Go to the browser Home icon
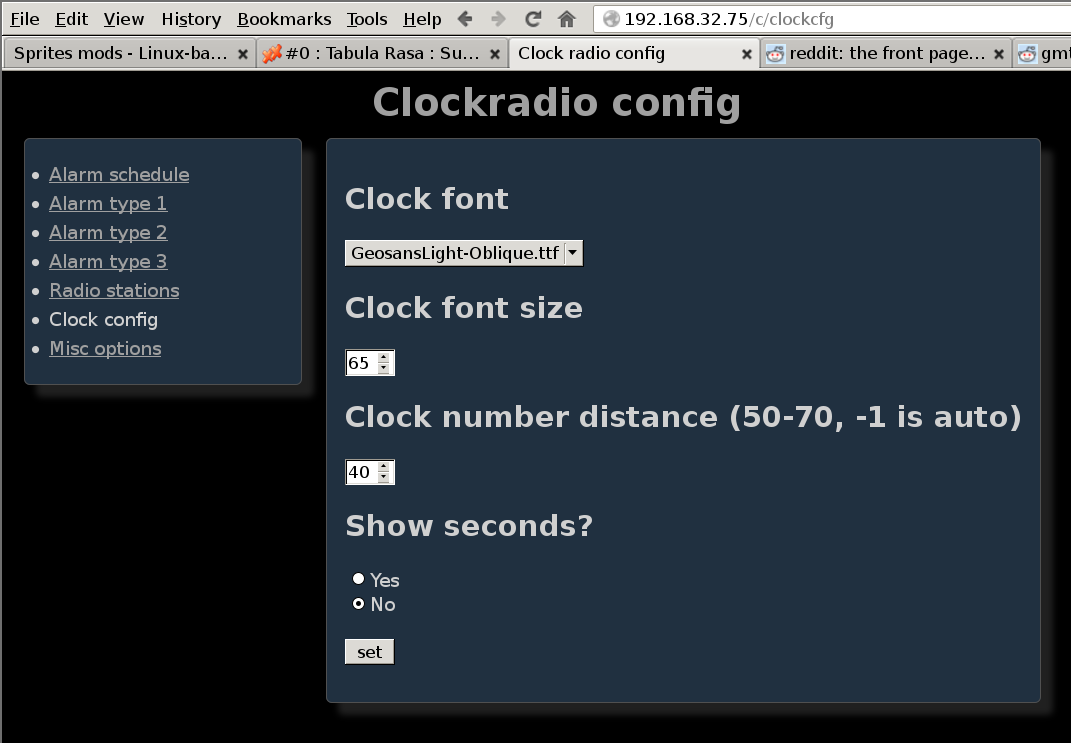 pos(567,19)
